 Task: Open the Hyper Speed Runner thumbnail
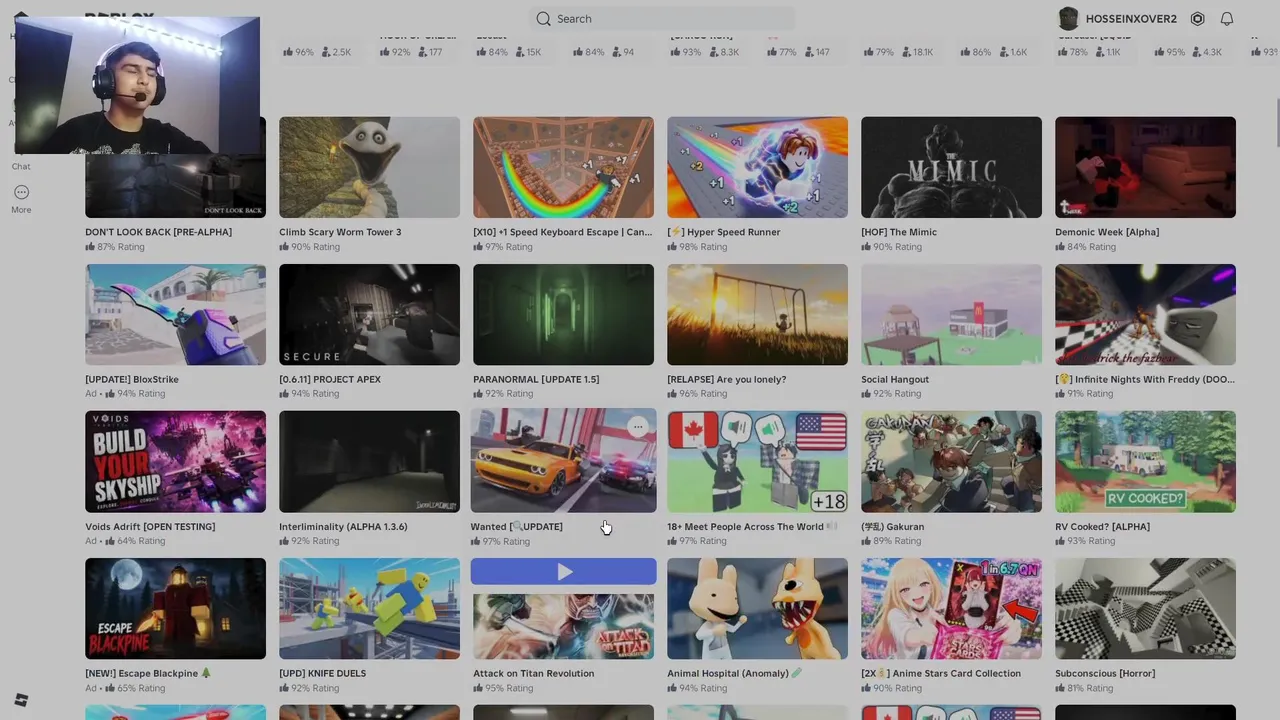pos(757,167)
